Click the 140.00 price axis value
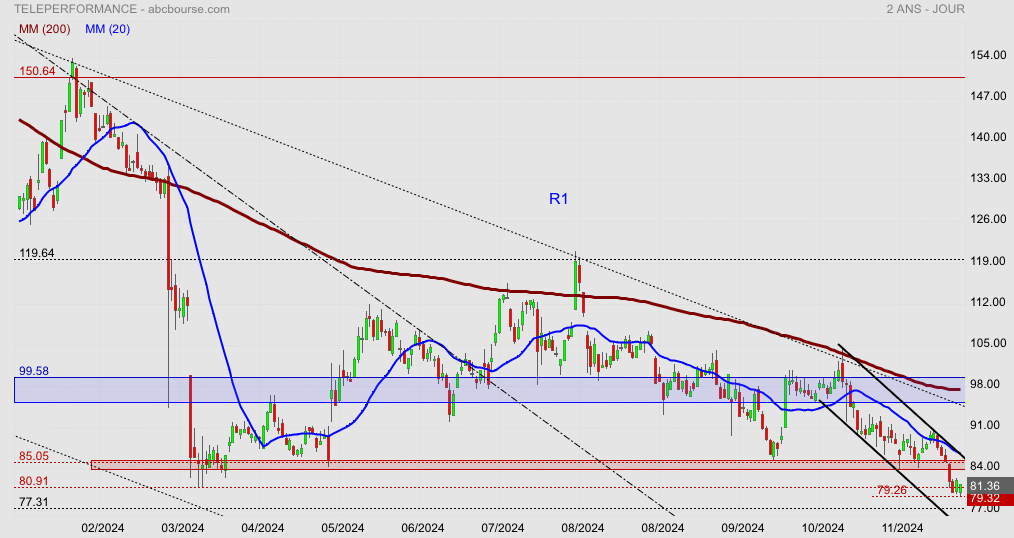The image size is (1014, 538). pos(988,137)
